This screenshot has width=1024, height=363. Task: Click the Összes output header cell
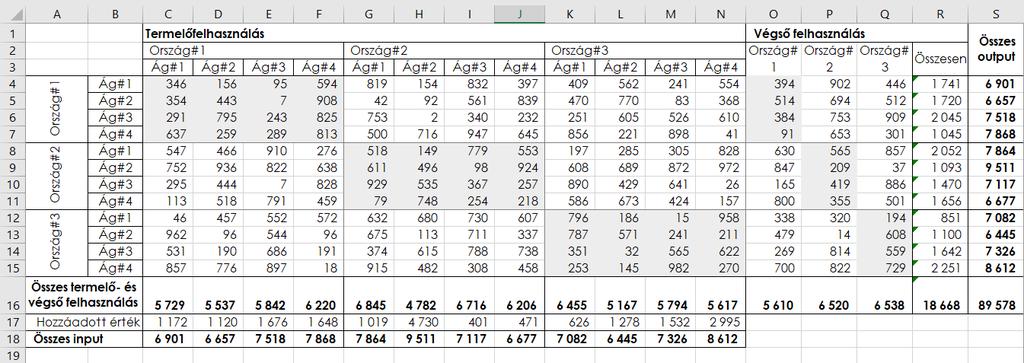pyautogui.click(x=996, y=50)
